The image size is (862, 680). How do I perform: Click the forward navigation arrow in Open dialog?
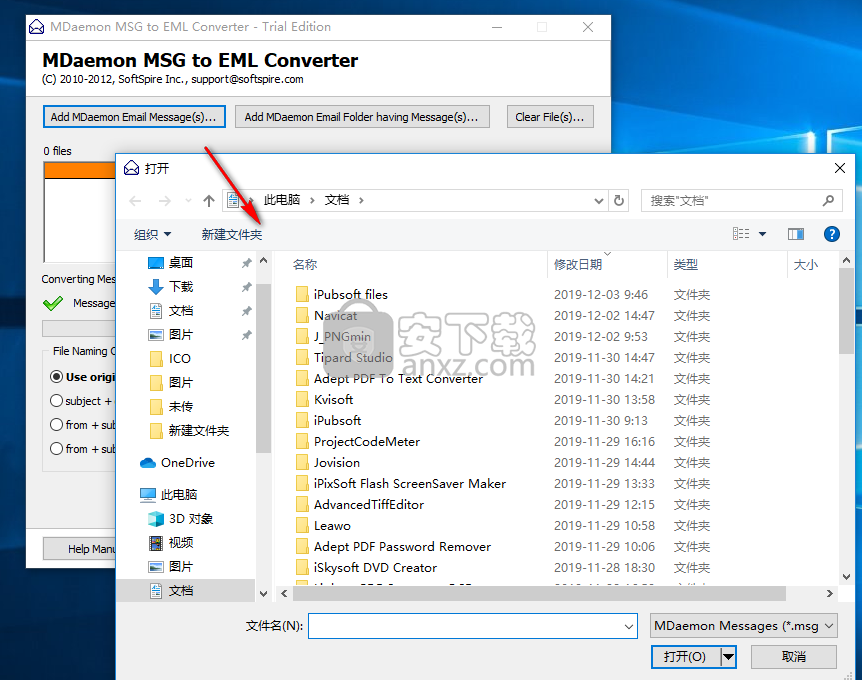click(x=164, y=201)
